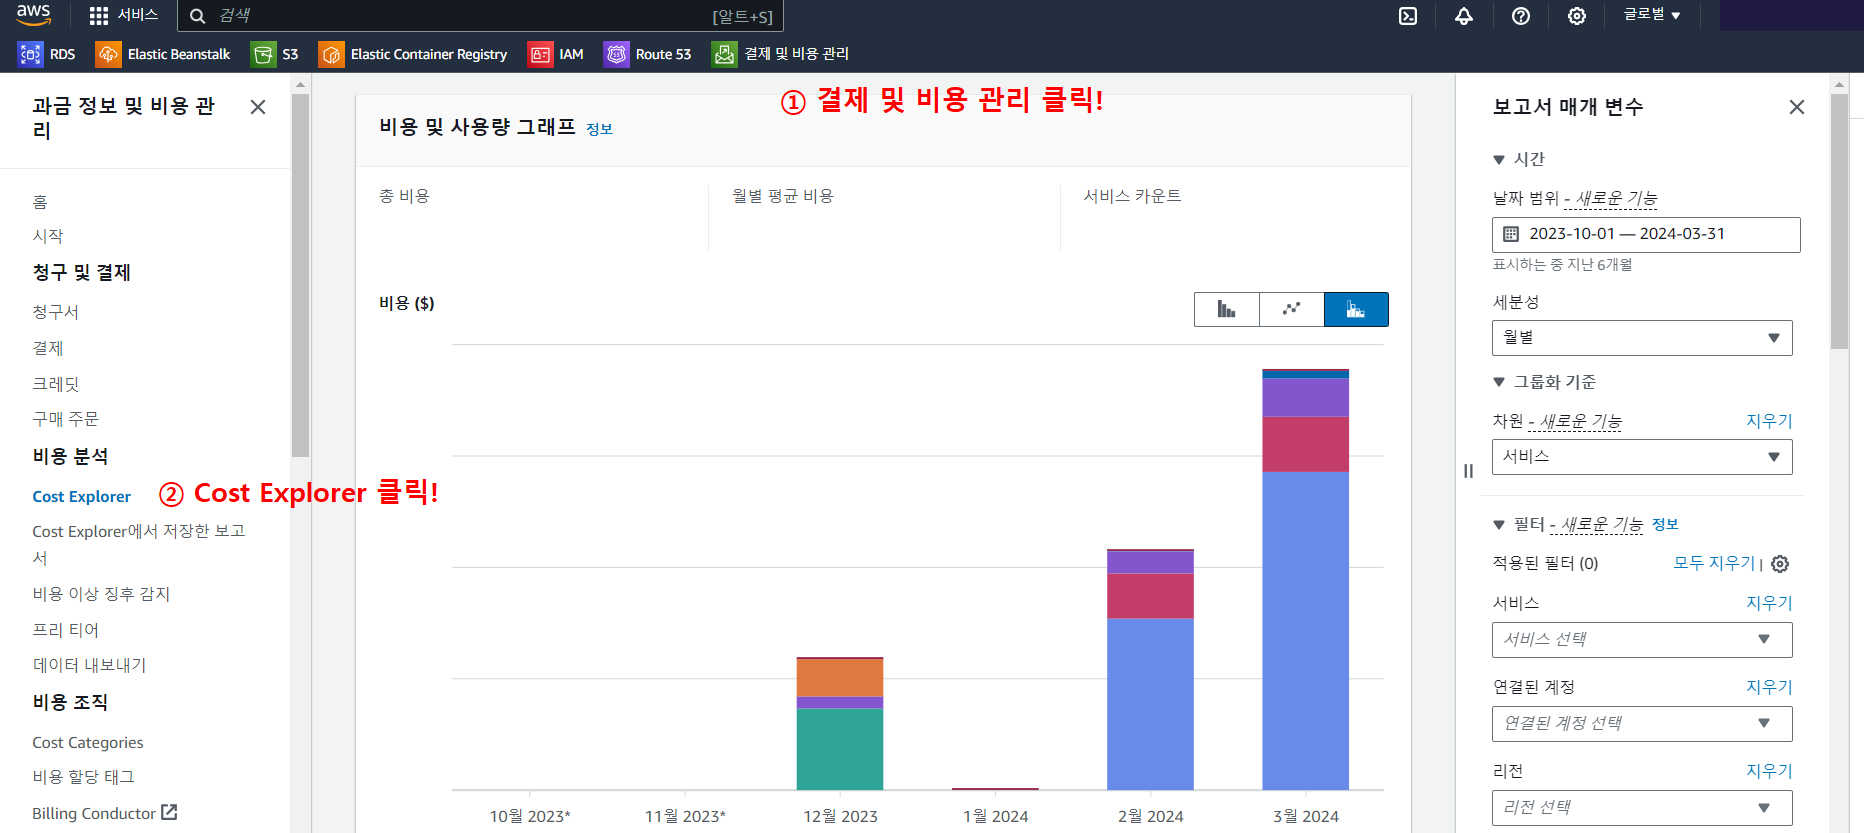
Task: Close the 과금 정보 및 비용 관리 sidebar
Action: [x=258, y=107]
